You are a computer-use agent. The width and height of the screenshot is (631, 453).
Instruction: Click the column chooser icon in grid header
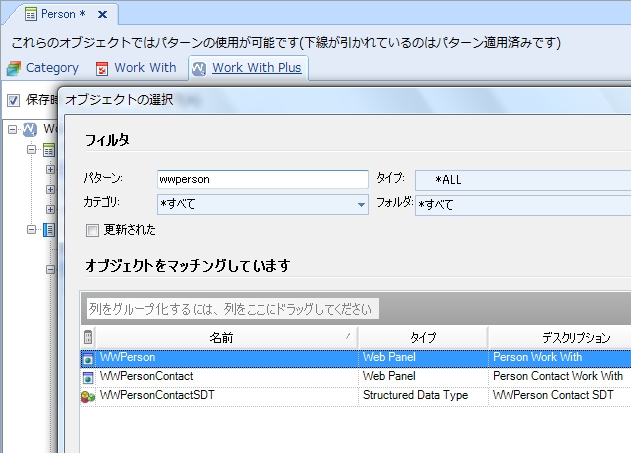[x=88, y=338]
